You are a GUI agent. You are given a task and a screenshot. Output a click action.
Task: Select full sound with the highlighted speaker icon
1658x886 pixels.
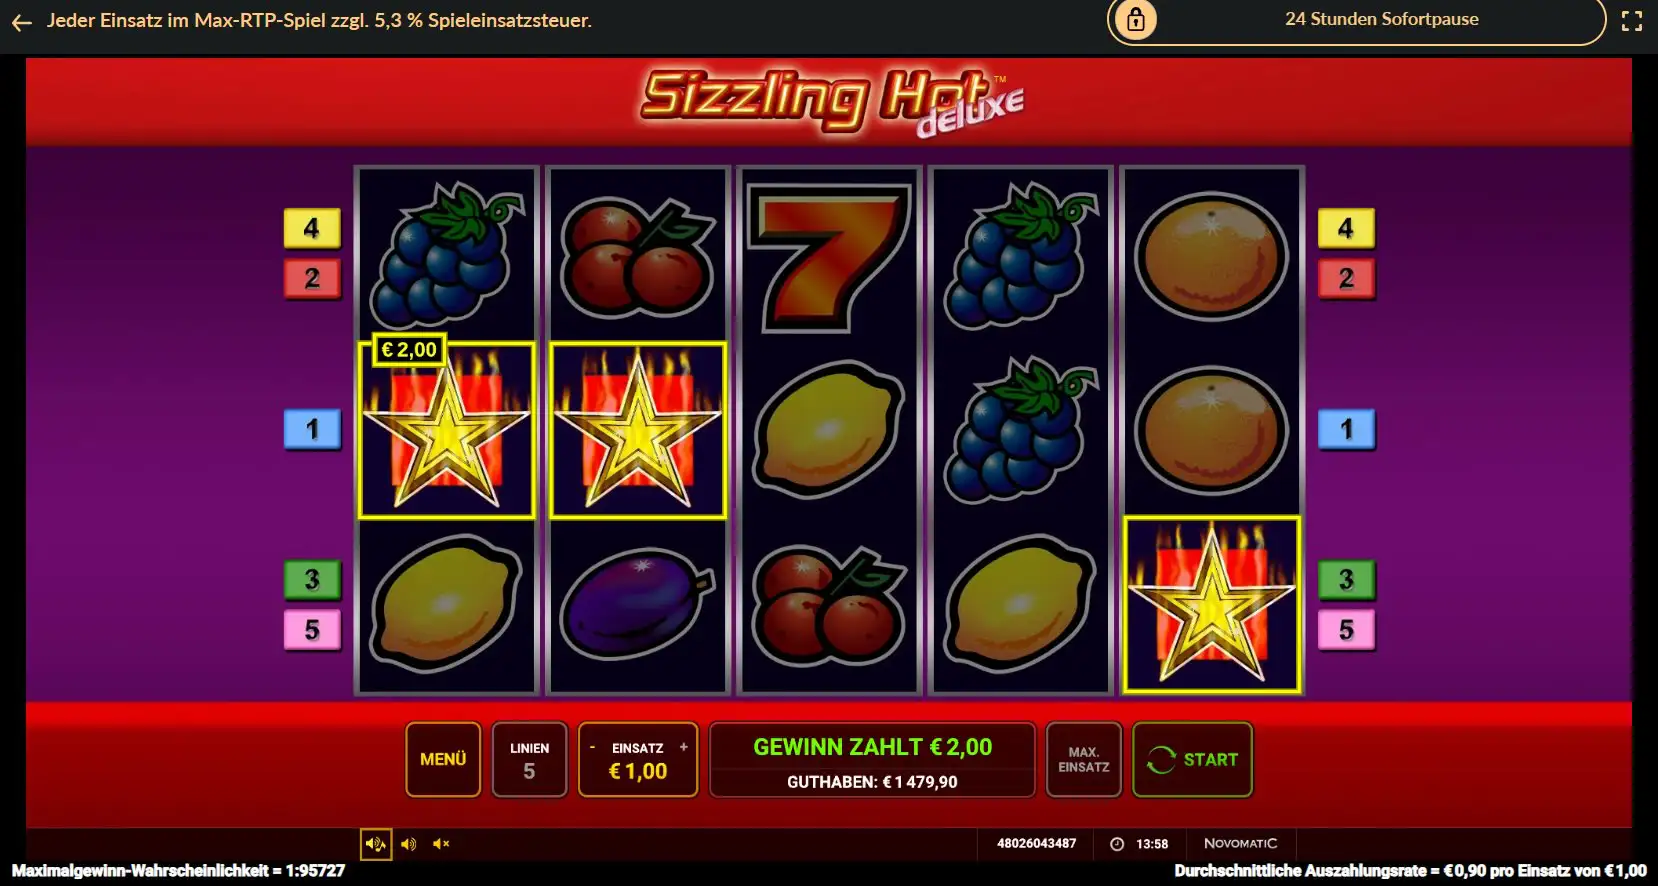coord(376,844)
